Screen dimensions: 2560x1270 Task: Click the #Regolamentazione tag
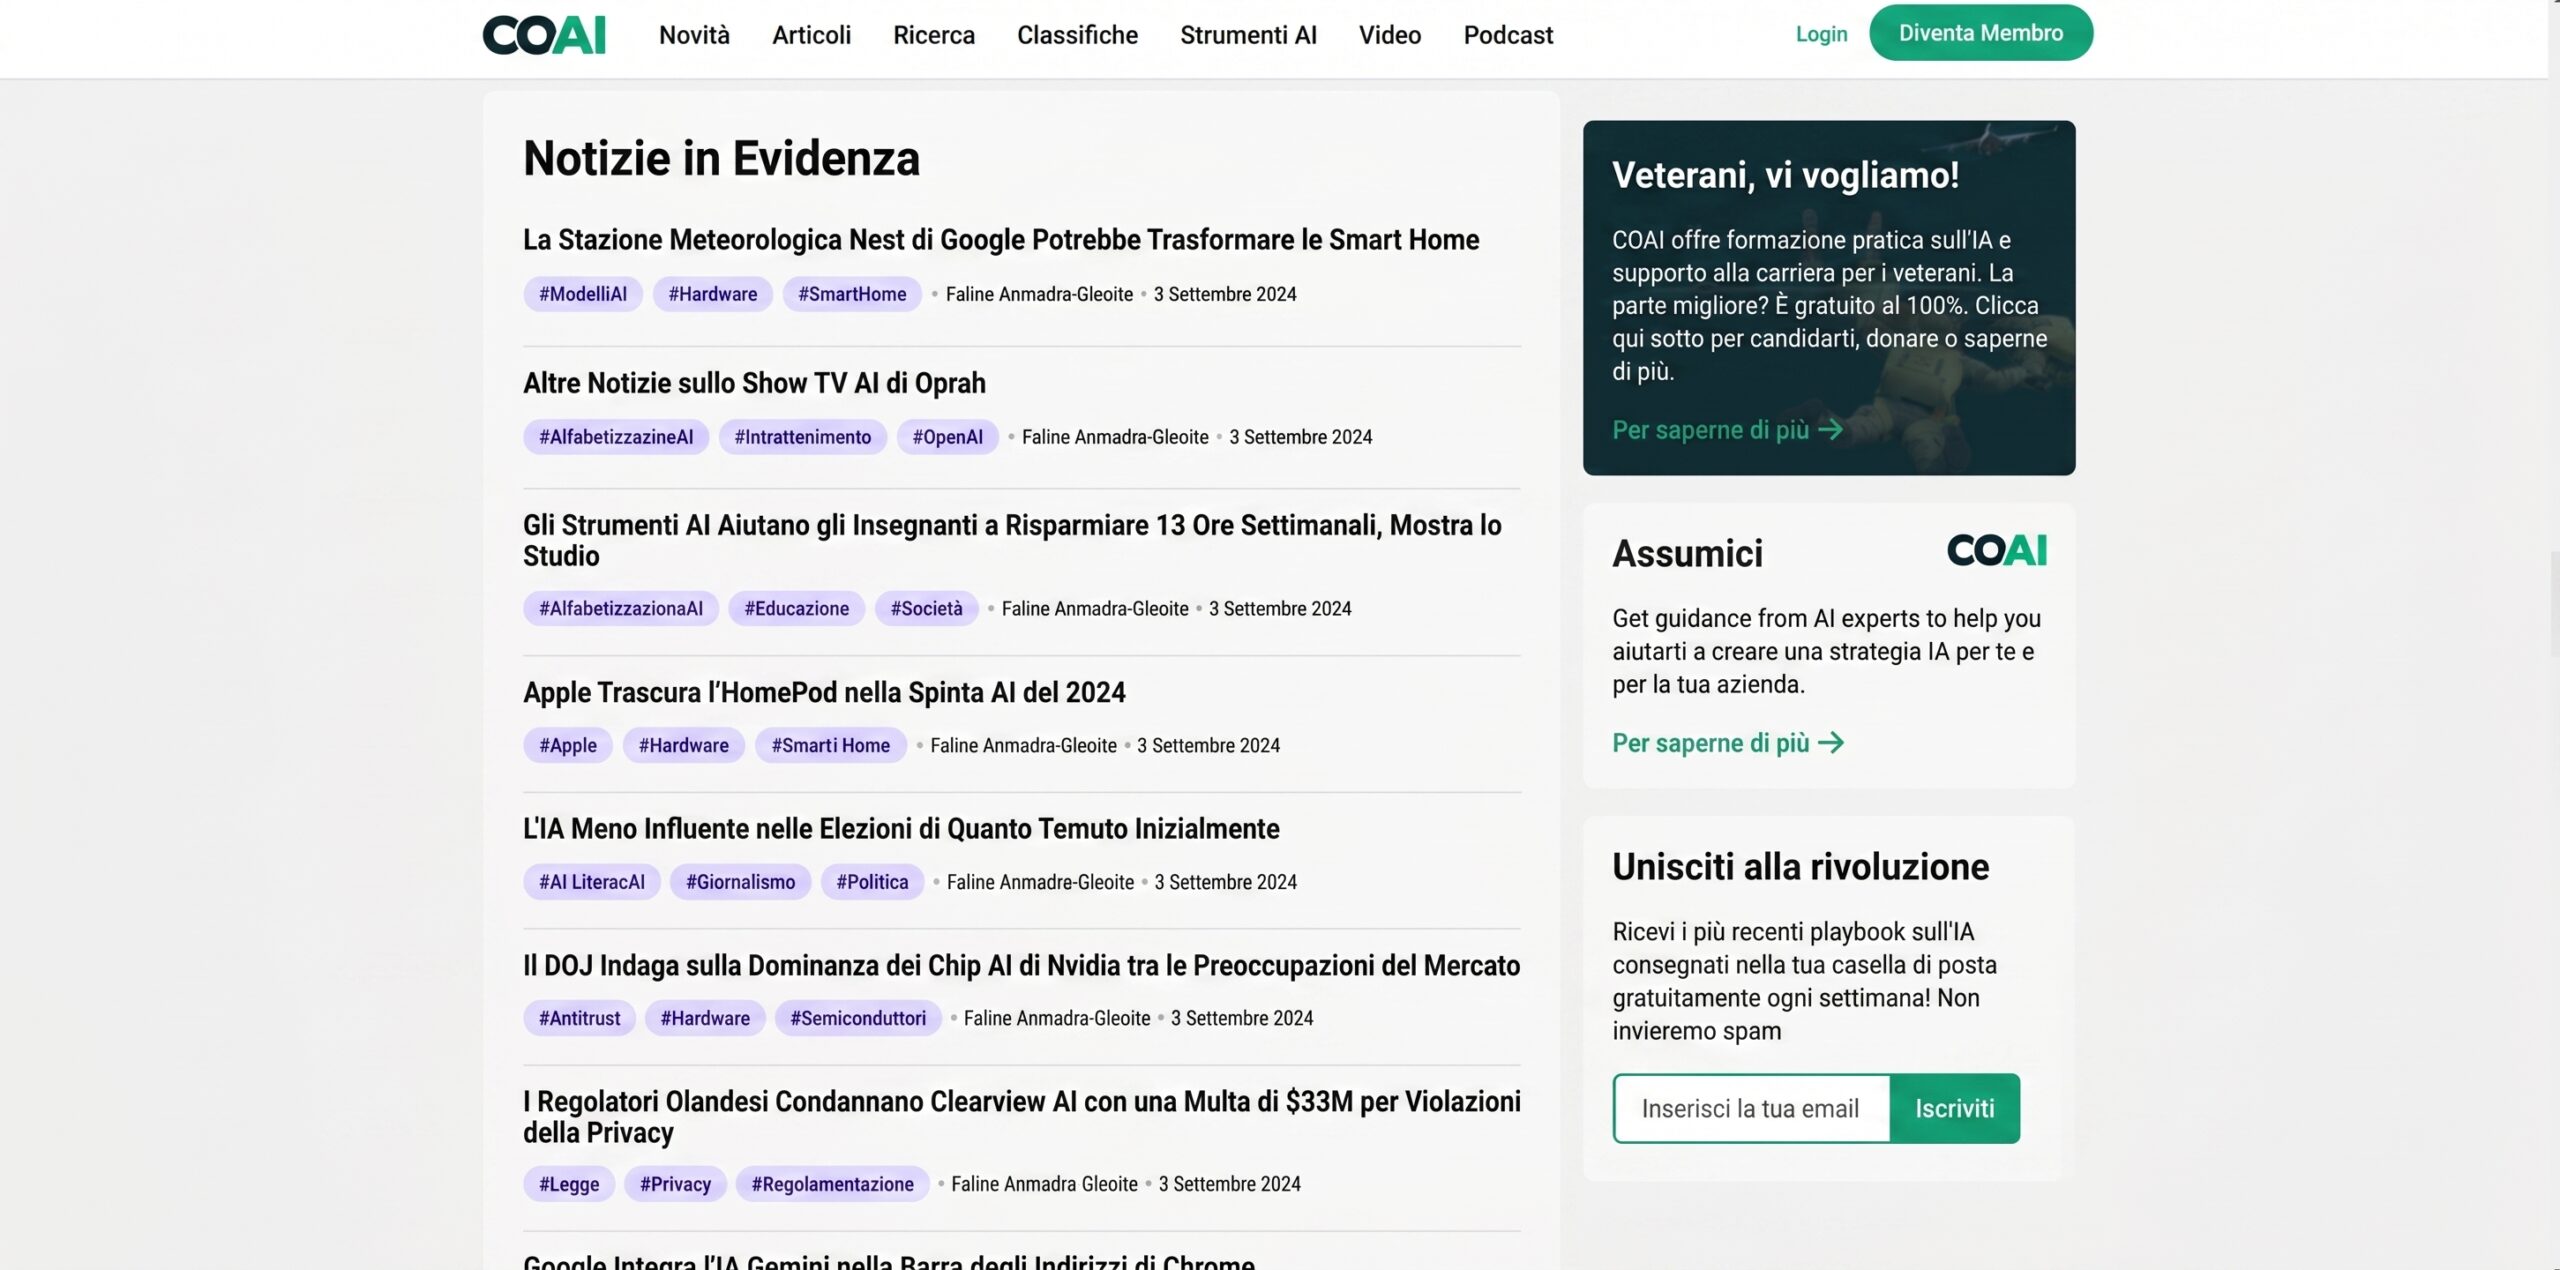(x=832, y=1184)
